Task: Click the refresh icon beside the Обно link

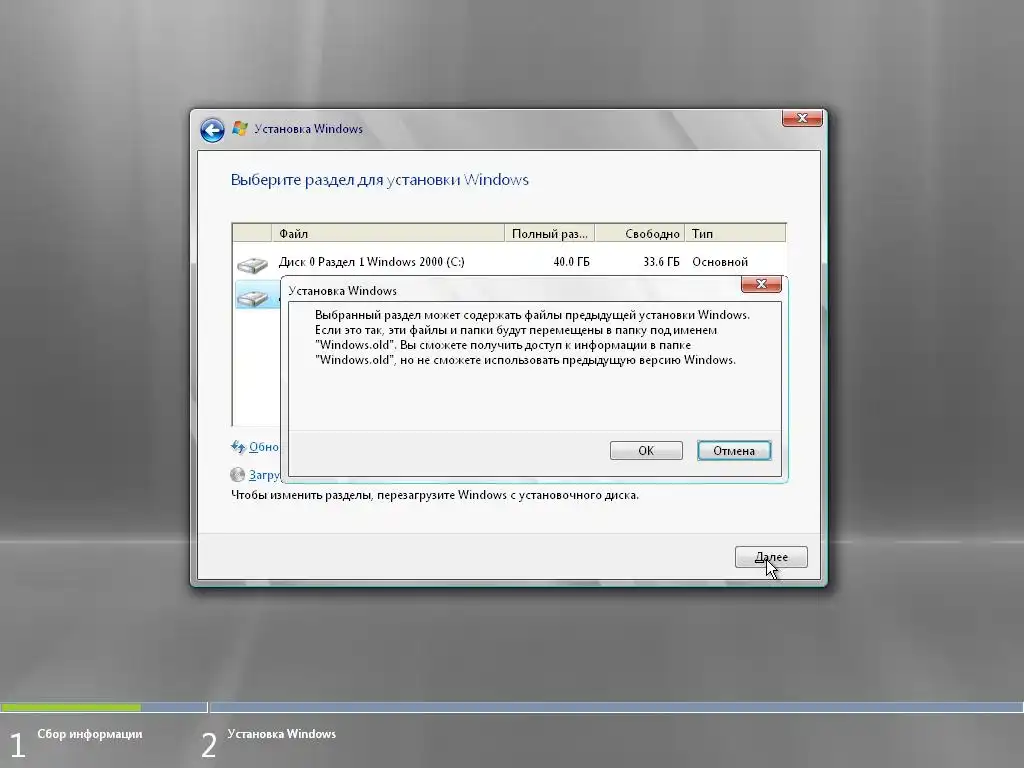Action: coord(238,447)
